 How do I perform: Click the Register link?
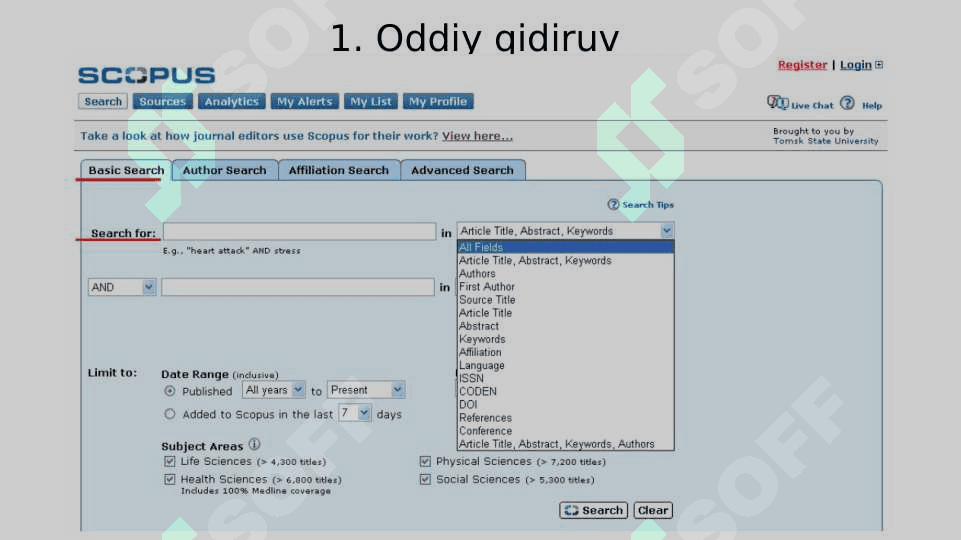[802, 65]
